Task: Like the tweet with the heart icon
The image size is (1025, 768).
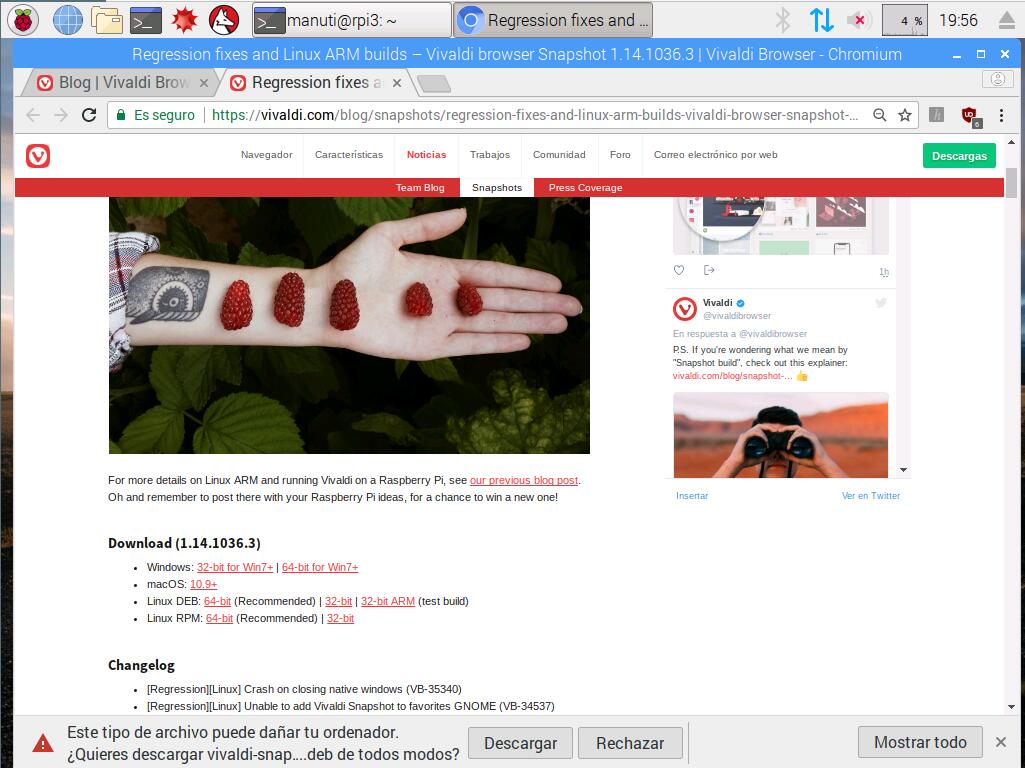Action: click(679, 270)
